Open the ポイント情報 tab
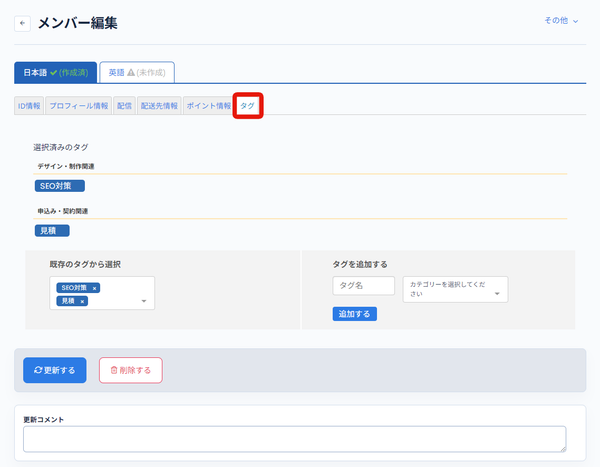This screenshot has width=600, height=467. point(209,106)
